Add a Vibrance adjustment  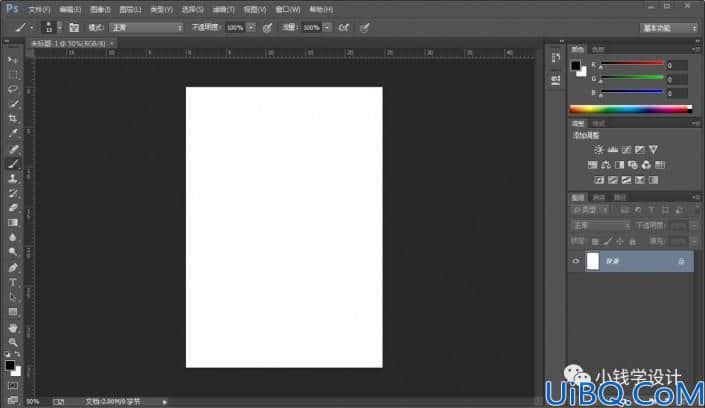(x=653, y=149)
